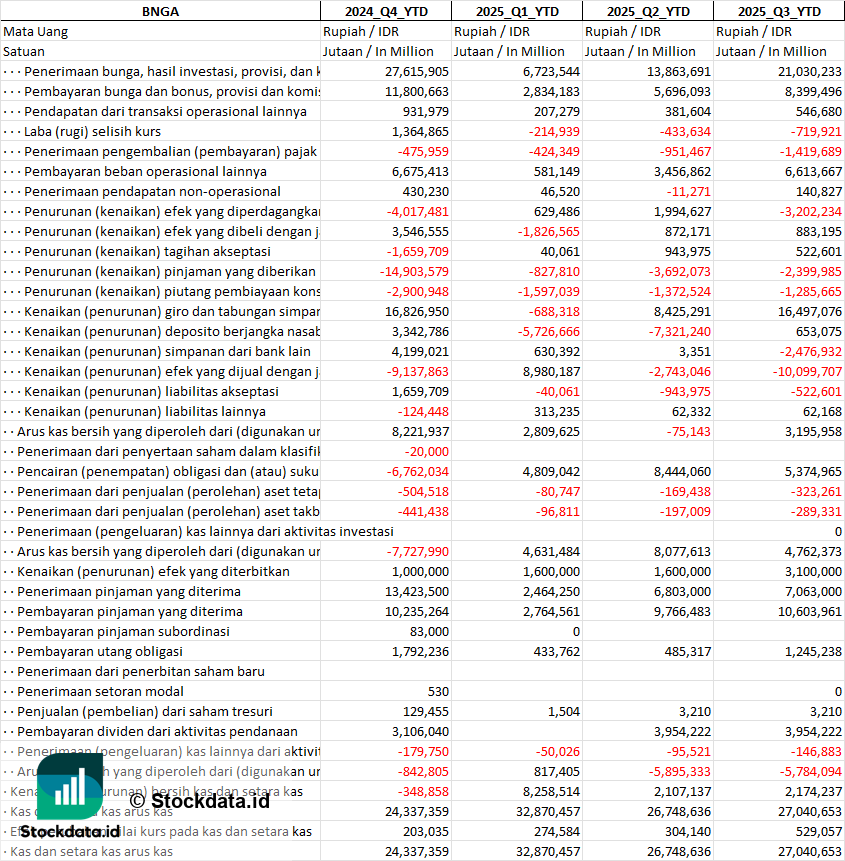845x861 pixels.
Task: Select Pembayaran utang obligasi row label
Action: 100,652
